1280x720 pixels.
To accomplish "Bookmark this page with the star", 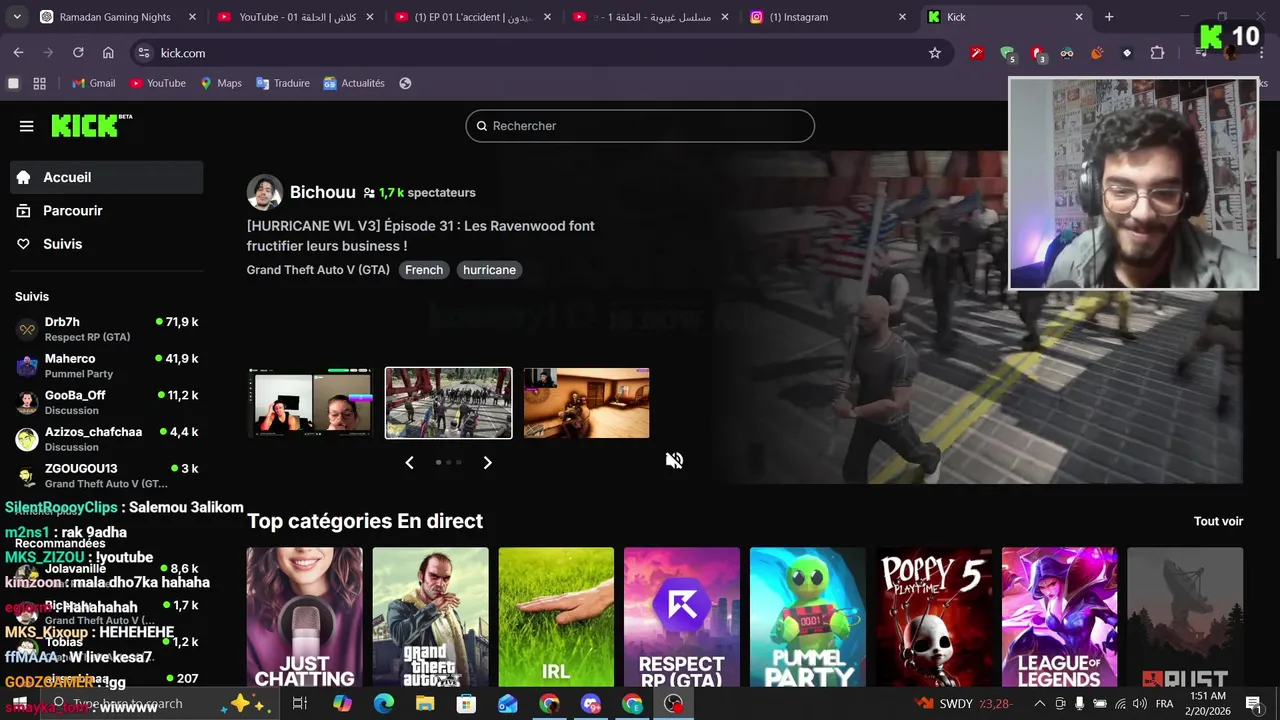I will 935,53.
